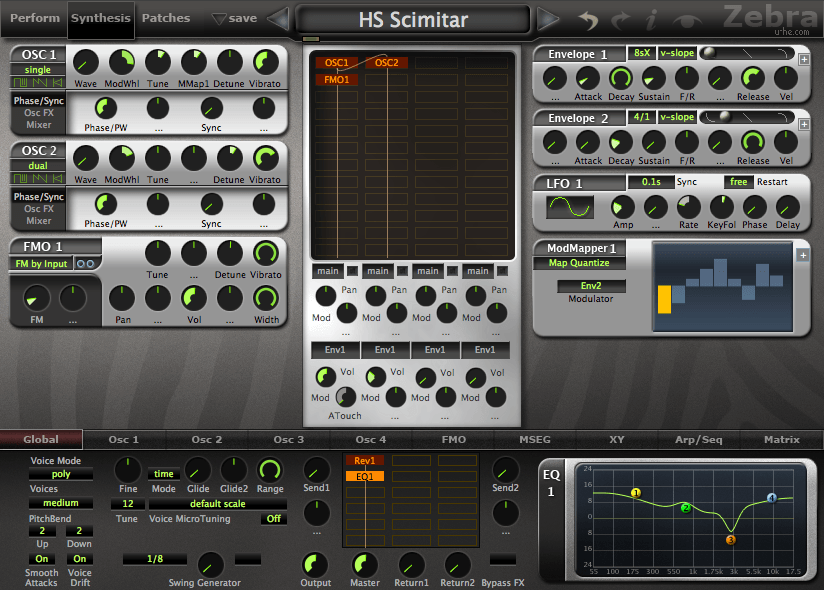Click the save button

pyautogui.click(x=235, y=18)
